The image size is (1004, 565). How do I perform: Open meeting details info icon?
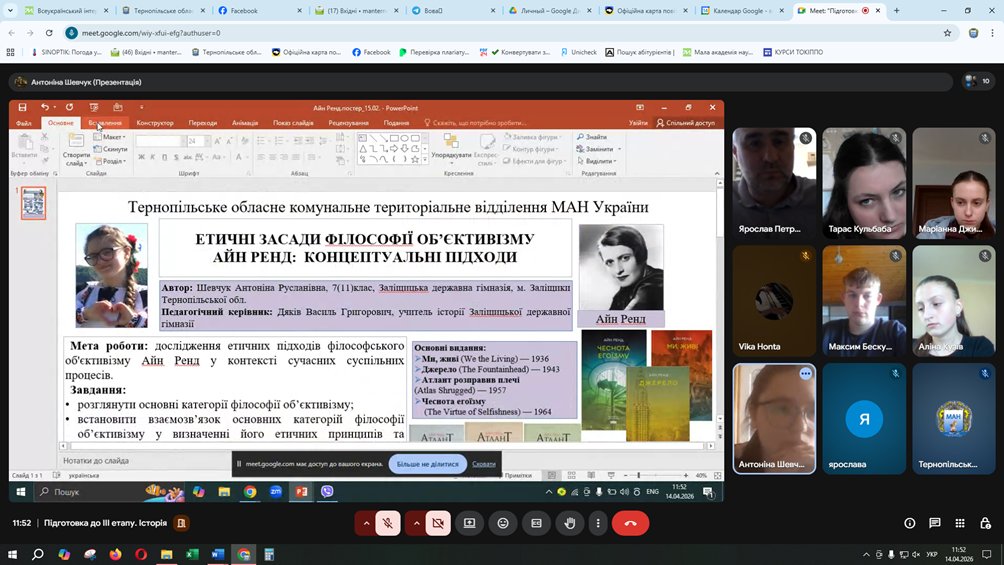(x=910, y=523)
